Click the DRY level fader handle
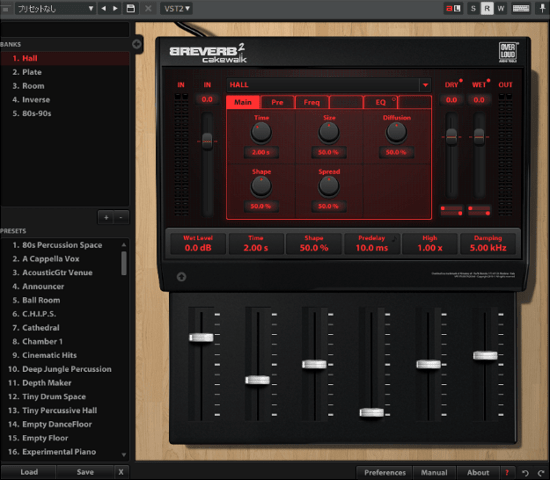 coord(451,136)
